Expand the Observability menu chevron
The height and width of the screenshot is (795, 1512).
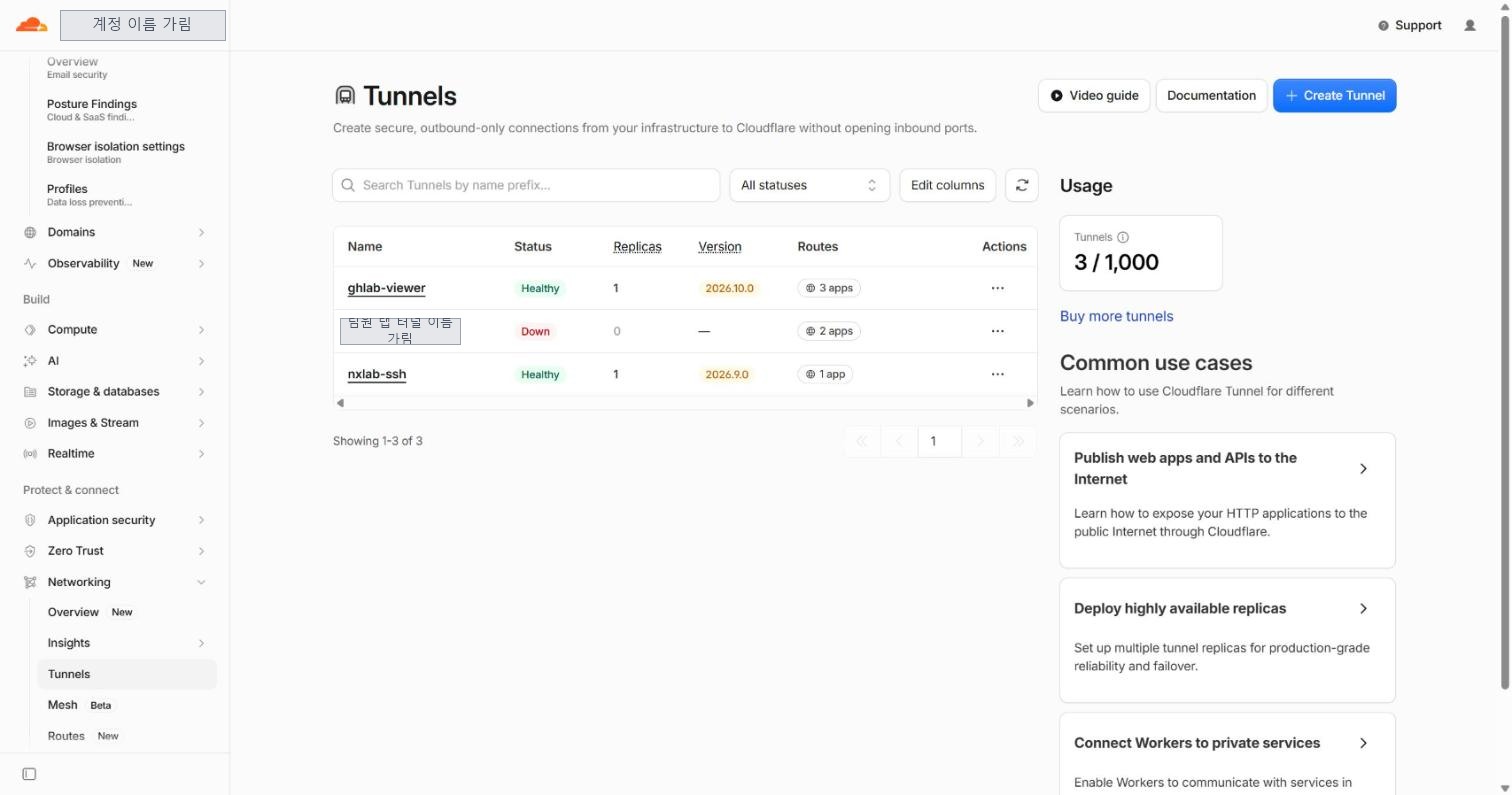point(201,264)
